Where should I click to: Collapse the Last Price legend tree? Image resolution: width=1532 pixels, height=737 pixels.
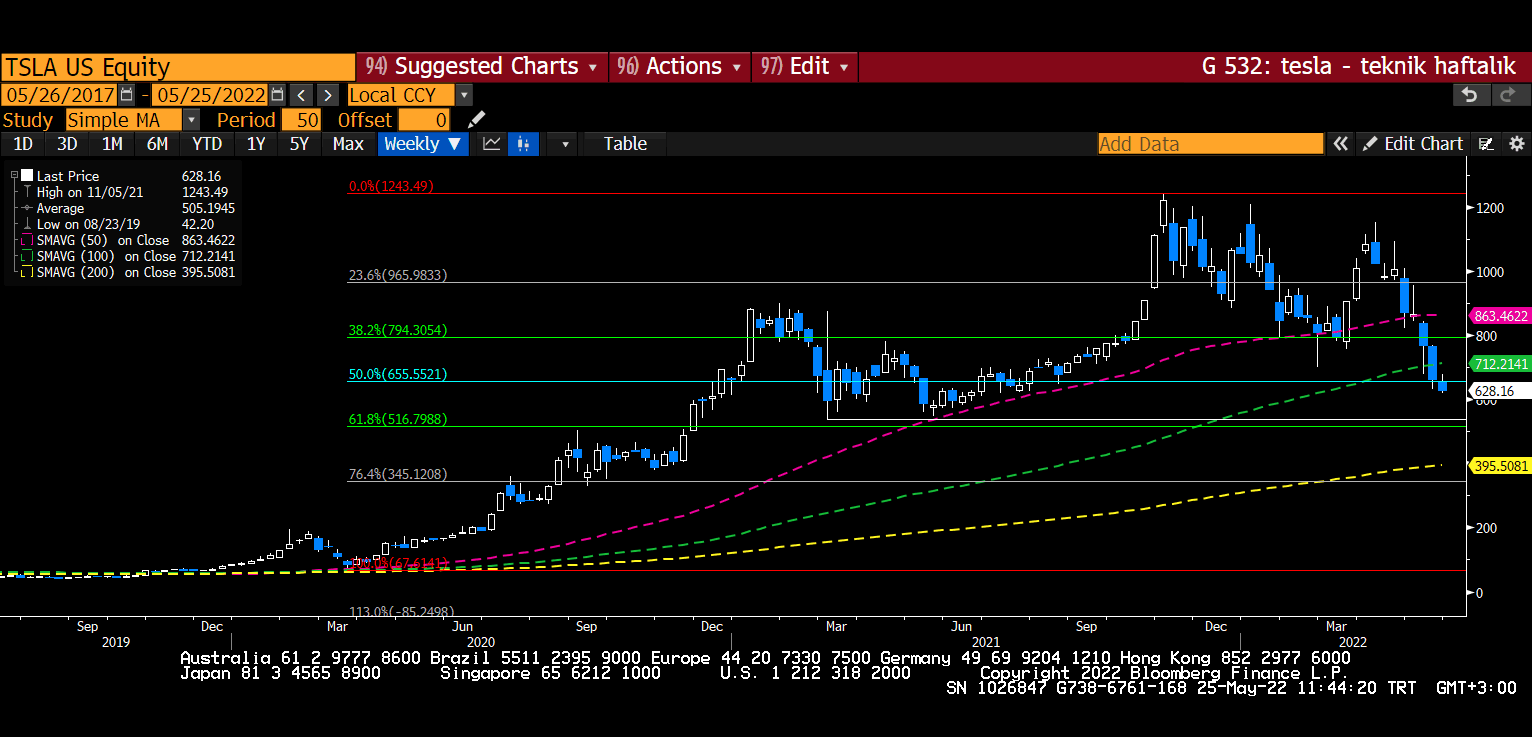click(14, 175)
